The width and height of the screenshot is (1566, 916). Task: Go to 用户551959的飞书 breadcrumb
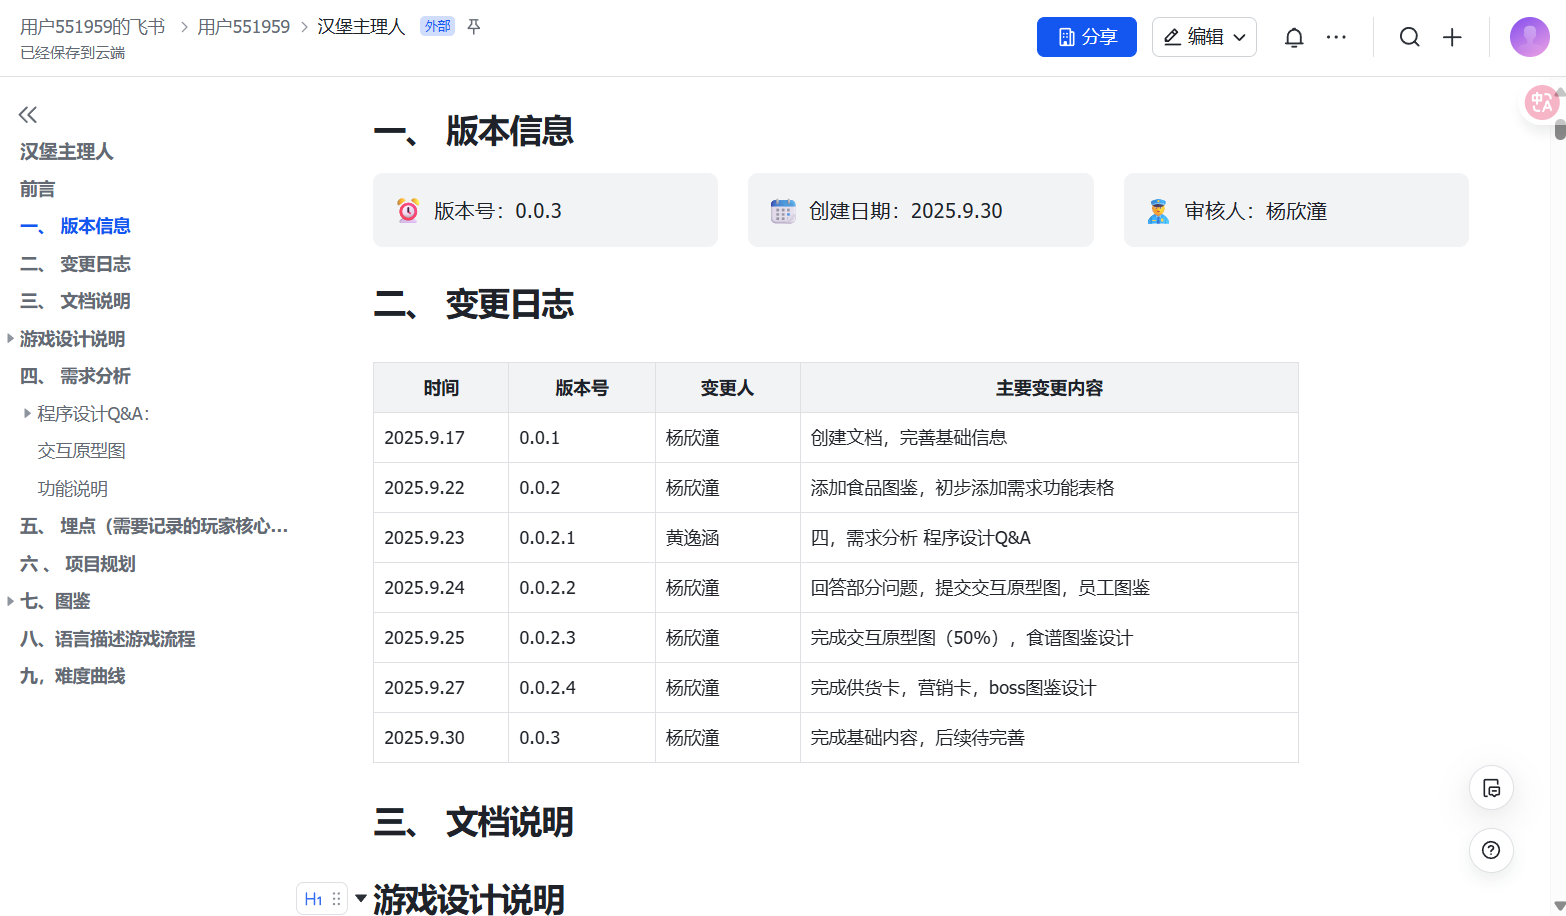[x=93, y=27]
